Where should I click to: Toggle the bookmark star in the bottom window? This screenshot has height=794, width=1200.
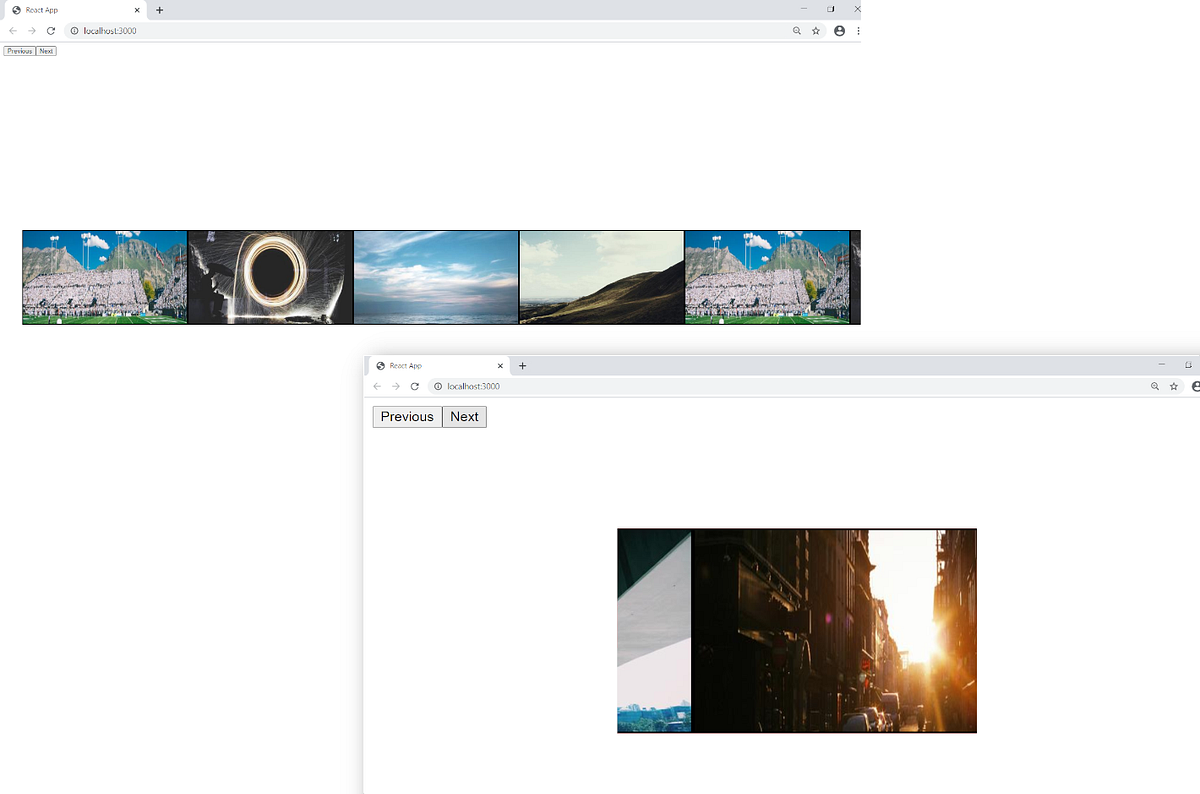click(x=1173, y=386)
